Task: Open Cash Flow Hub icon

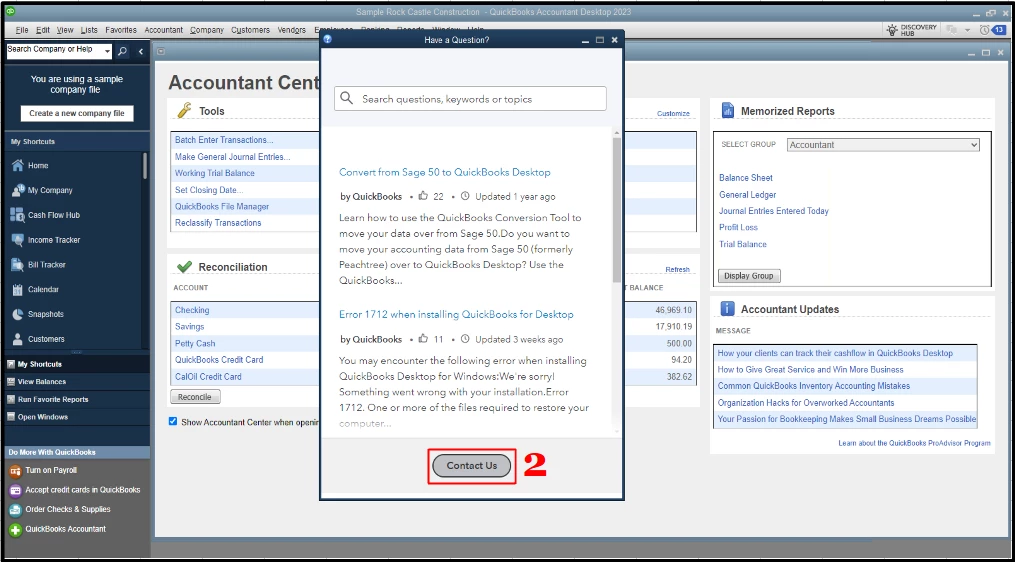Action: [17, 215]
